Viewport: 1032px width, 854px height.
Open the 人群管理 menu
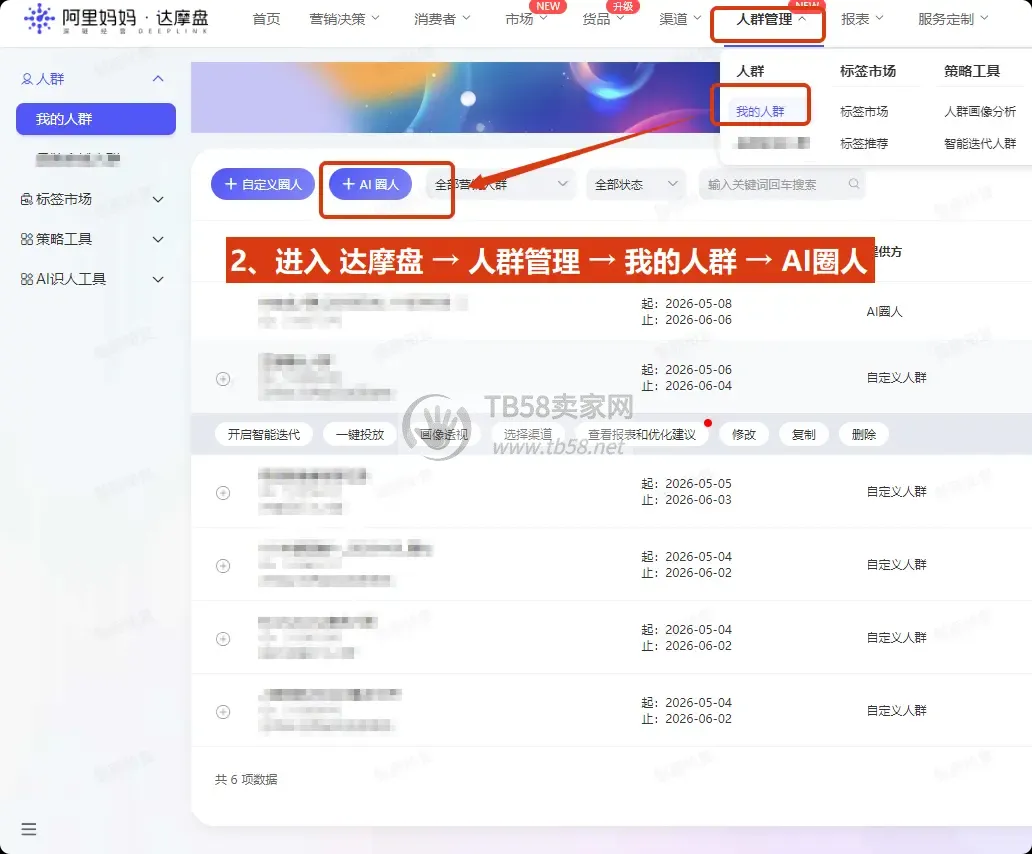pyautogui.click(x=771, y=19)
